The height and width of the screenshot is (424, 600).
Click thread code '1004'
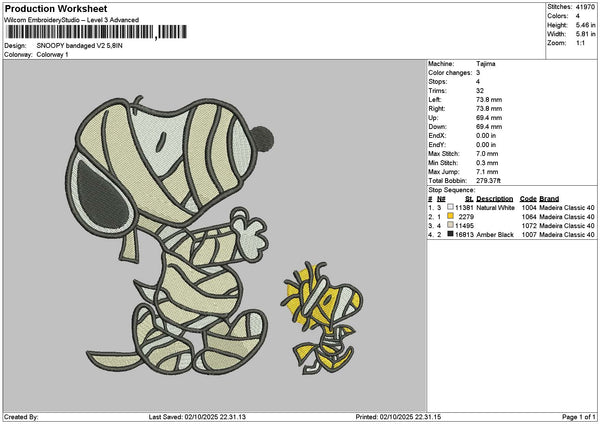coord(529,207)
